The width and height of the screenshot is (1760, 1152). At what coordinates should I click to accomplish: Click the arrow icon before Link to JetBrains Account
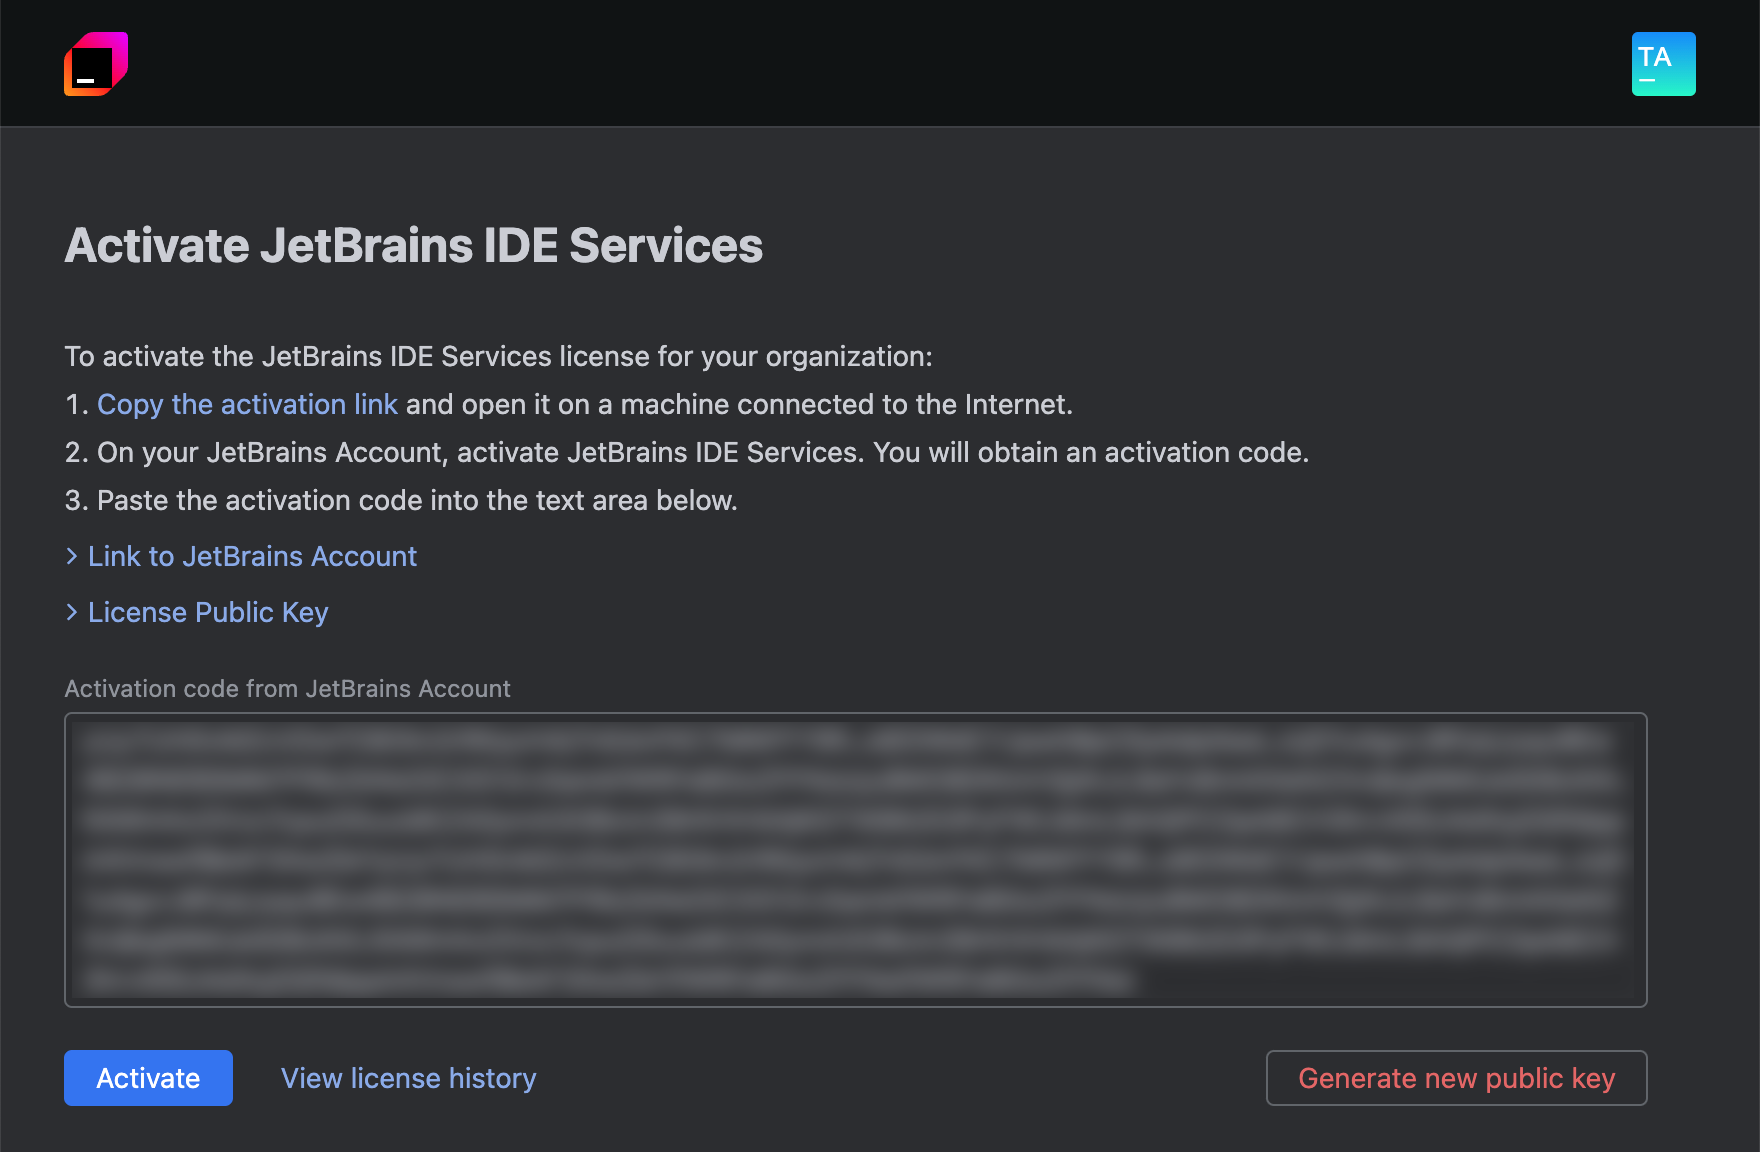(x=72, y=556)
